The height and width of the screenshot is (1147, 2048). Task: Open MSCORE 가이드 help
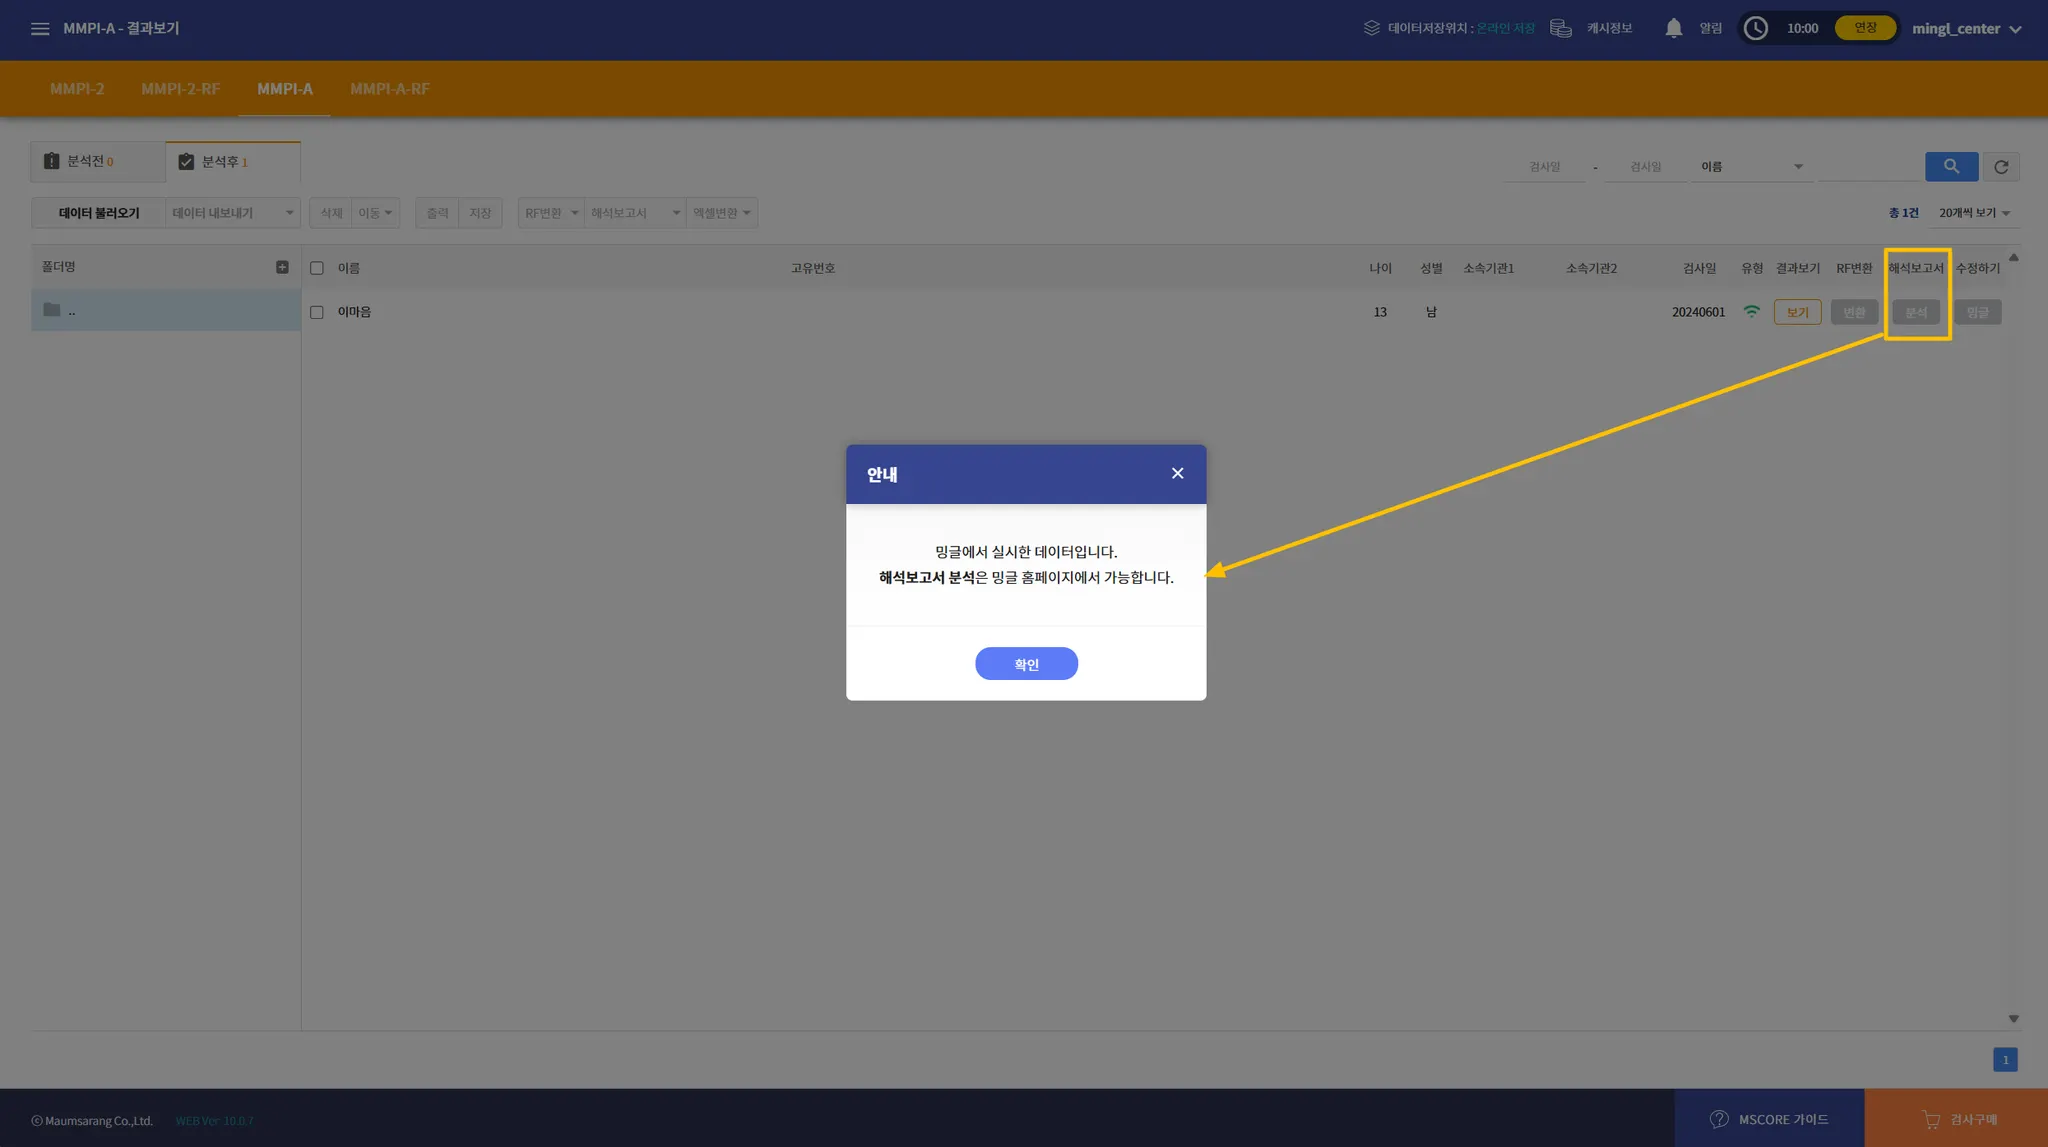pyautogui.click(x=1769, y=1119)
